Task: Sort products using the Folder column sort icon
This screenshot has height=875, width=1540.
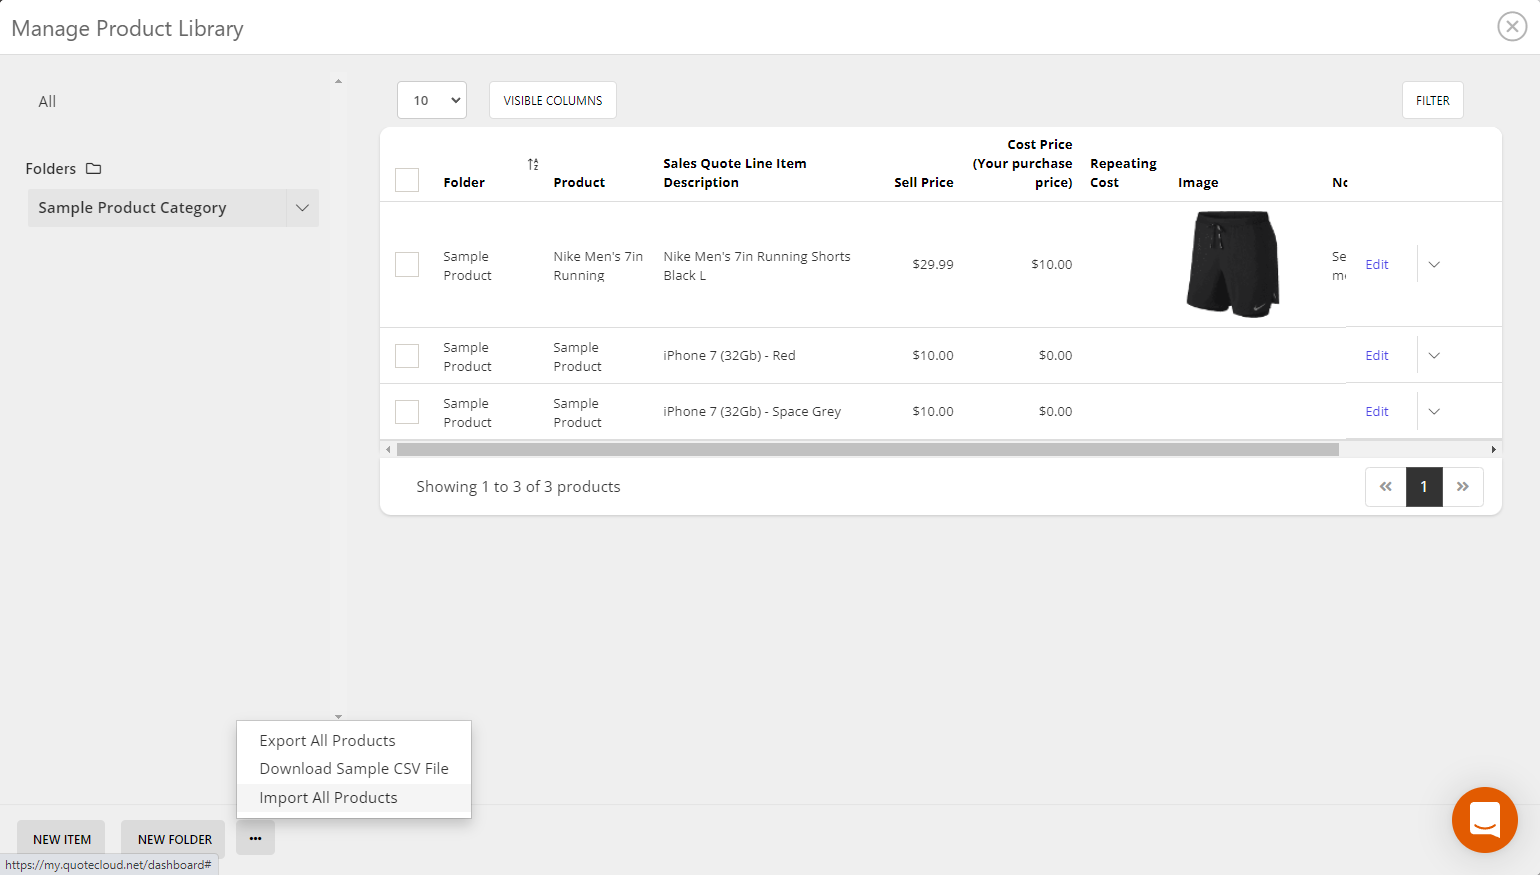Action: 533,164
